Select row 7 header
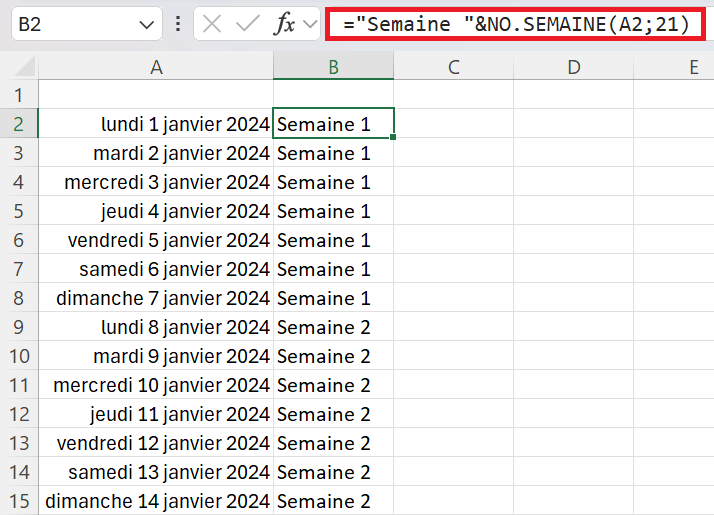Viewport: 714px width, 515px height. (x=19, y=269)
